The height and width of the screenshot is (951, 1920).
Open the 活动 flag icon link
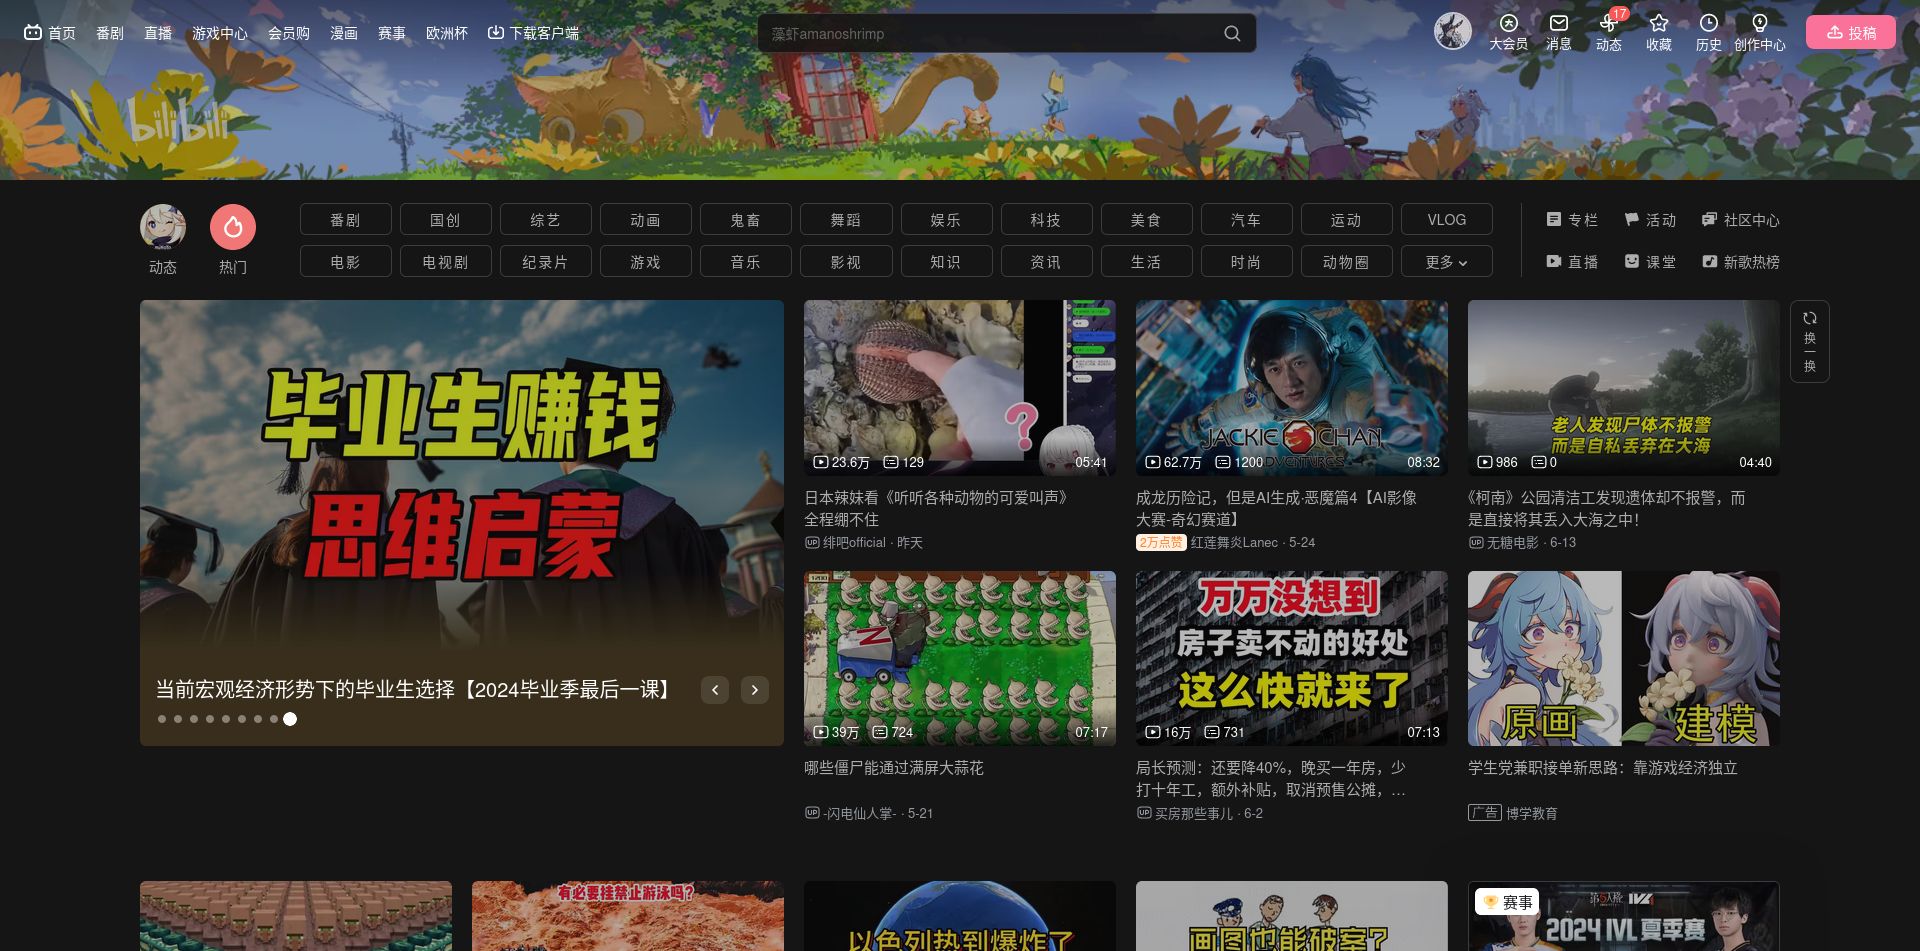[1650, 219]
